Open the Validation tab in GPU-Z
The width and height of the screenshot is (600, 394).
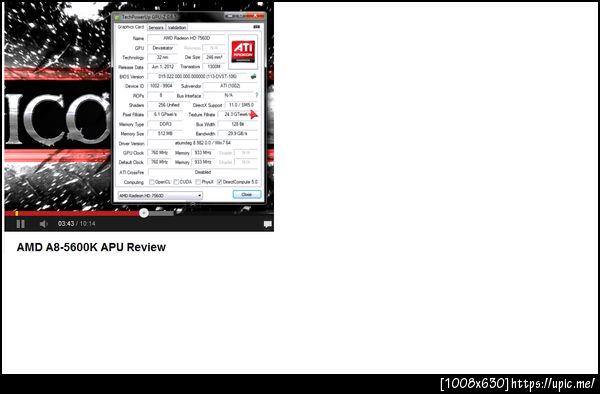coord(177,28)
